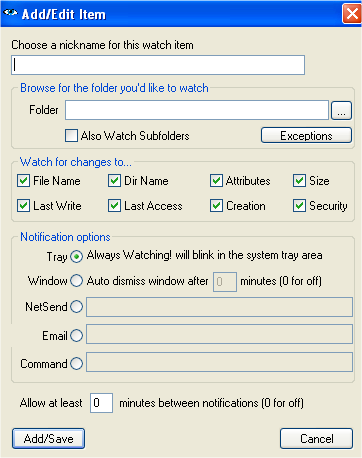The width and height of the screenshot is (362, 458).
Task: Select the Command notification radio button
Action: 77,363
